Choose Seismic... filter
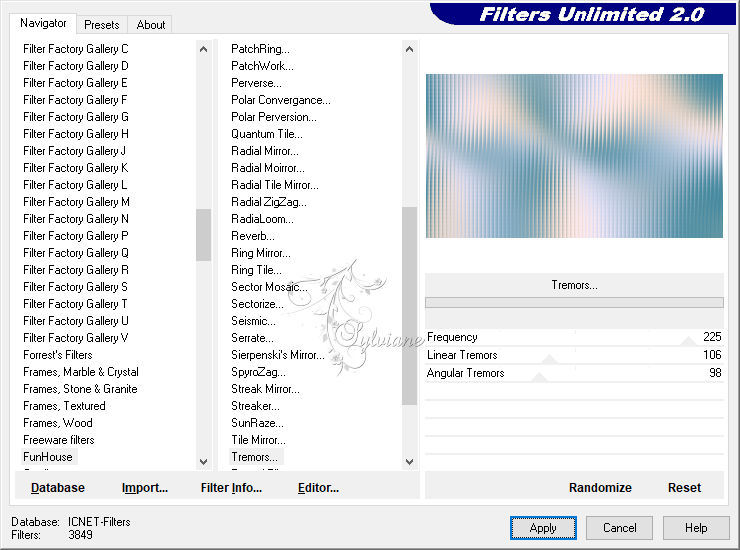Image resolution: width=740 pixels, height=550 pixels. [253, 321]
